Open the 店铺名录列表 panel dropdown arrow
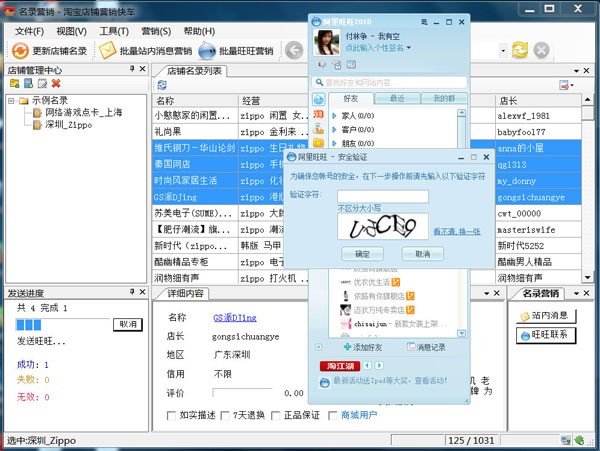The image size is (600, 451). pos(576,71)
